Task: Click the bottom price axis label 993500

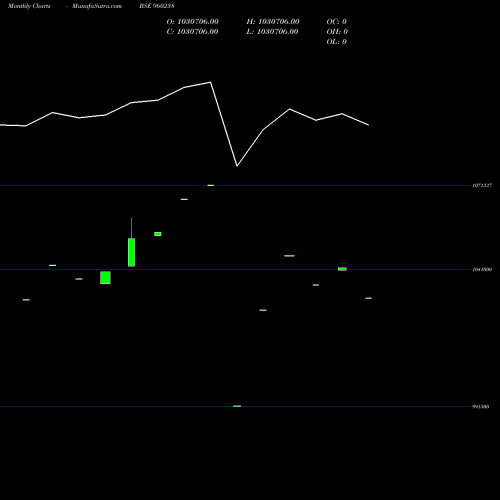Action: click(481, 407)
